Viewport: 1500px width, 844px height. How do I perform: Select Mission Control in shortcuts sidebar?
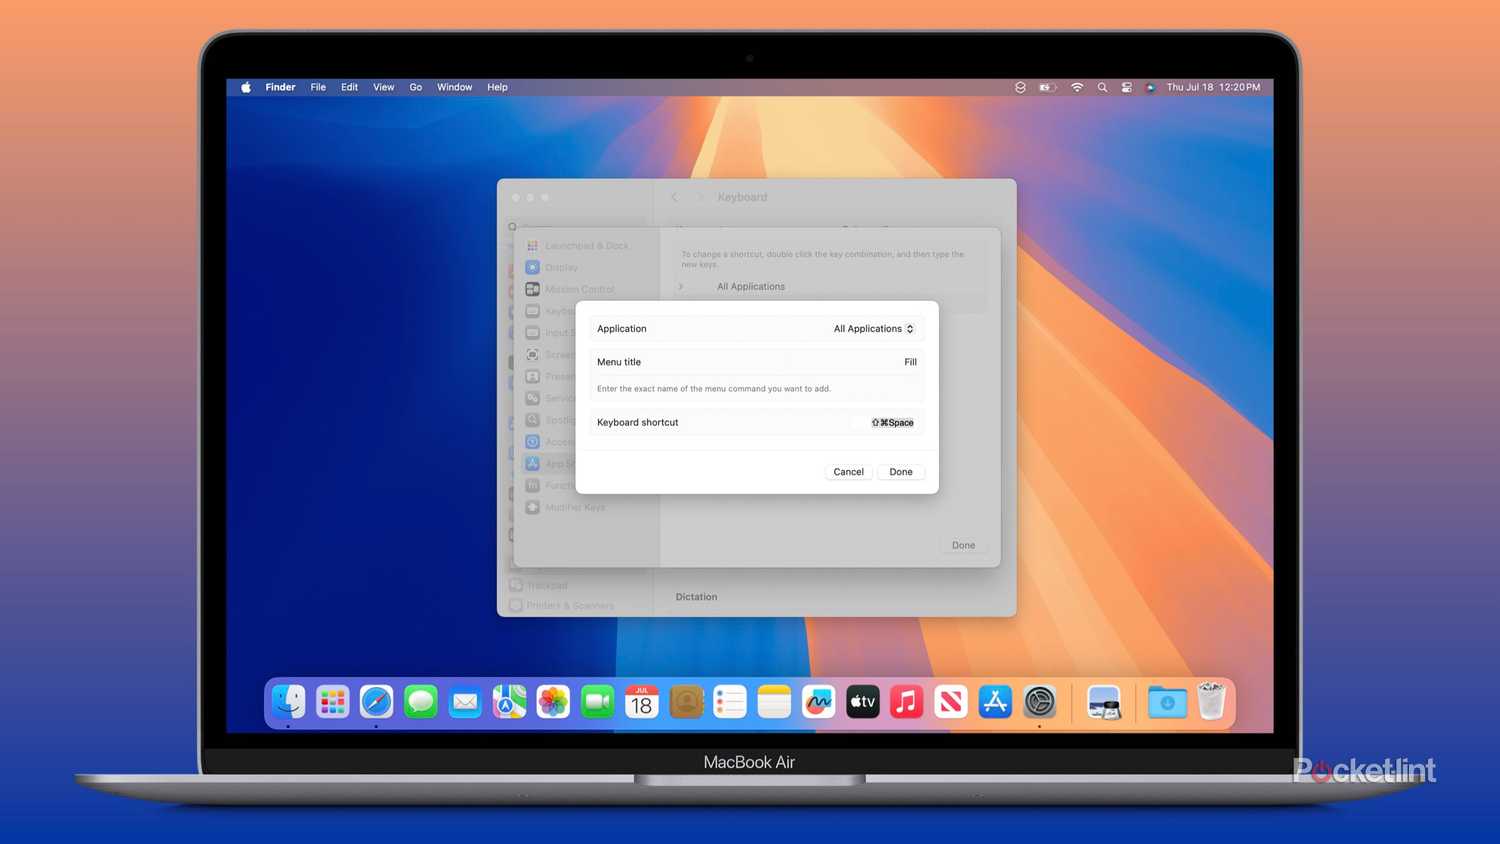point(579,290)
